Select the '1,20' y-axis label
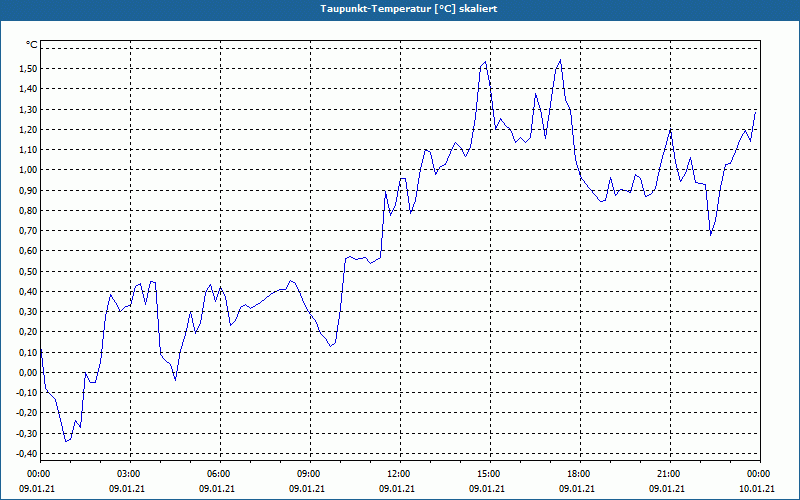Screen dimensions: 800x500 click(x=29, y=129)
